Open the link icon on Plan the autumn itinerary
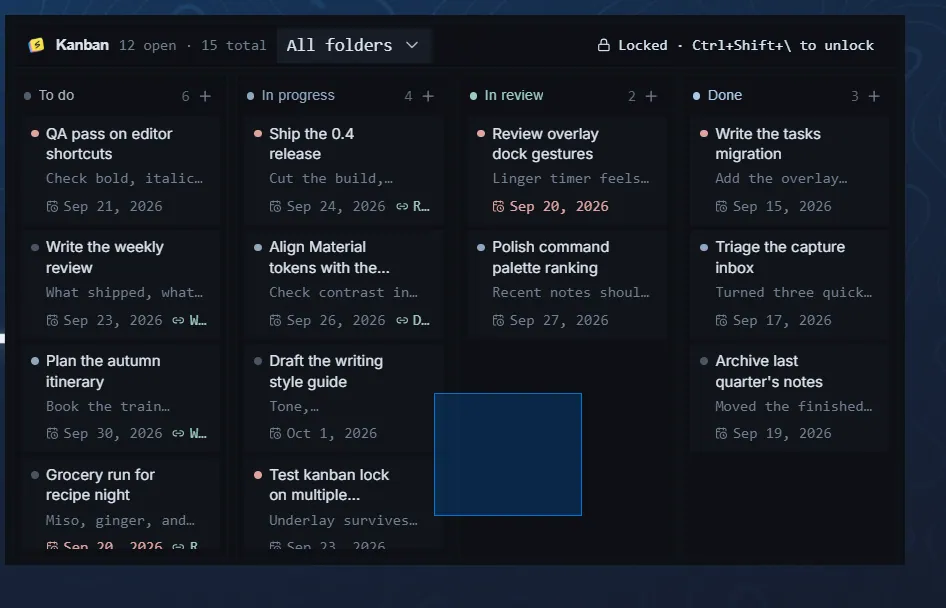The height and width of the screenshot is (608, 946). click(x=178, y=433)
